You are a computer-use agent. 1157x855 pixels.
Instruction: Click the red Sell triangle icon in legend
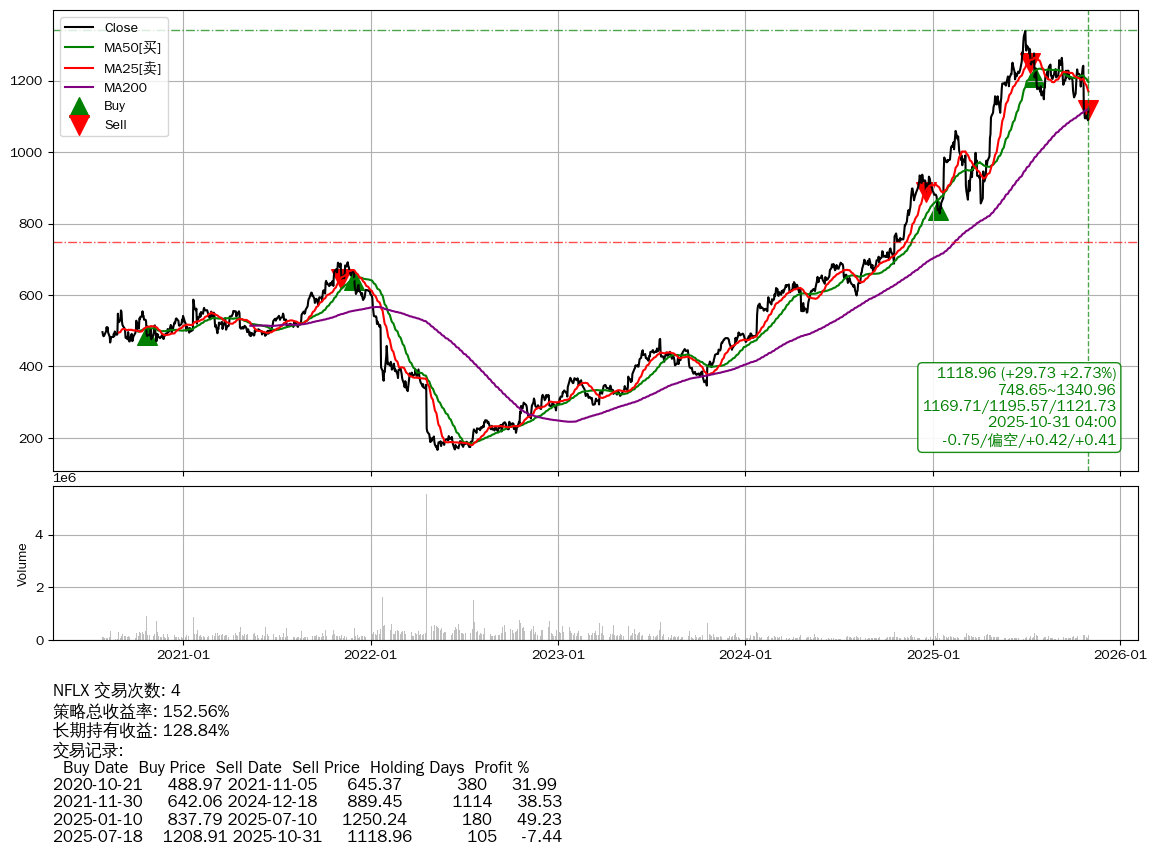[x=79, y=125]
